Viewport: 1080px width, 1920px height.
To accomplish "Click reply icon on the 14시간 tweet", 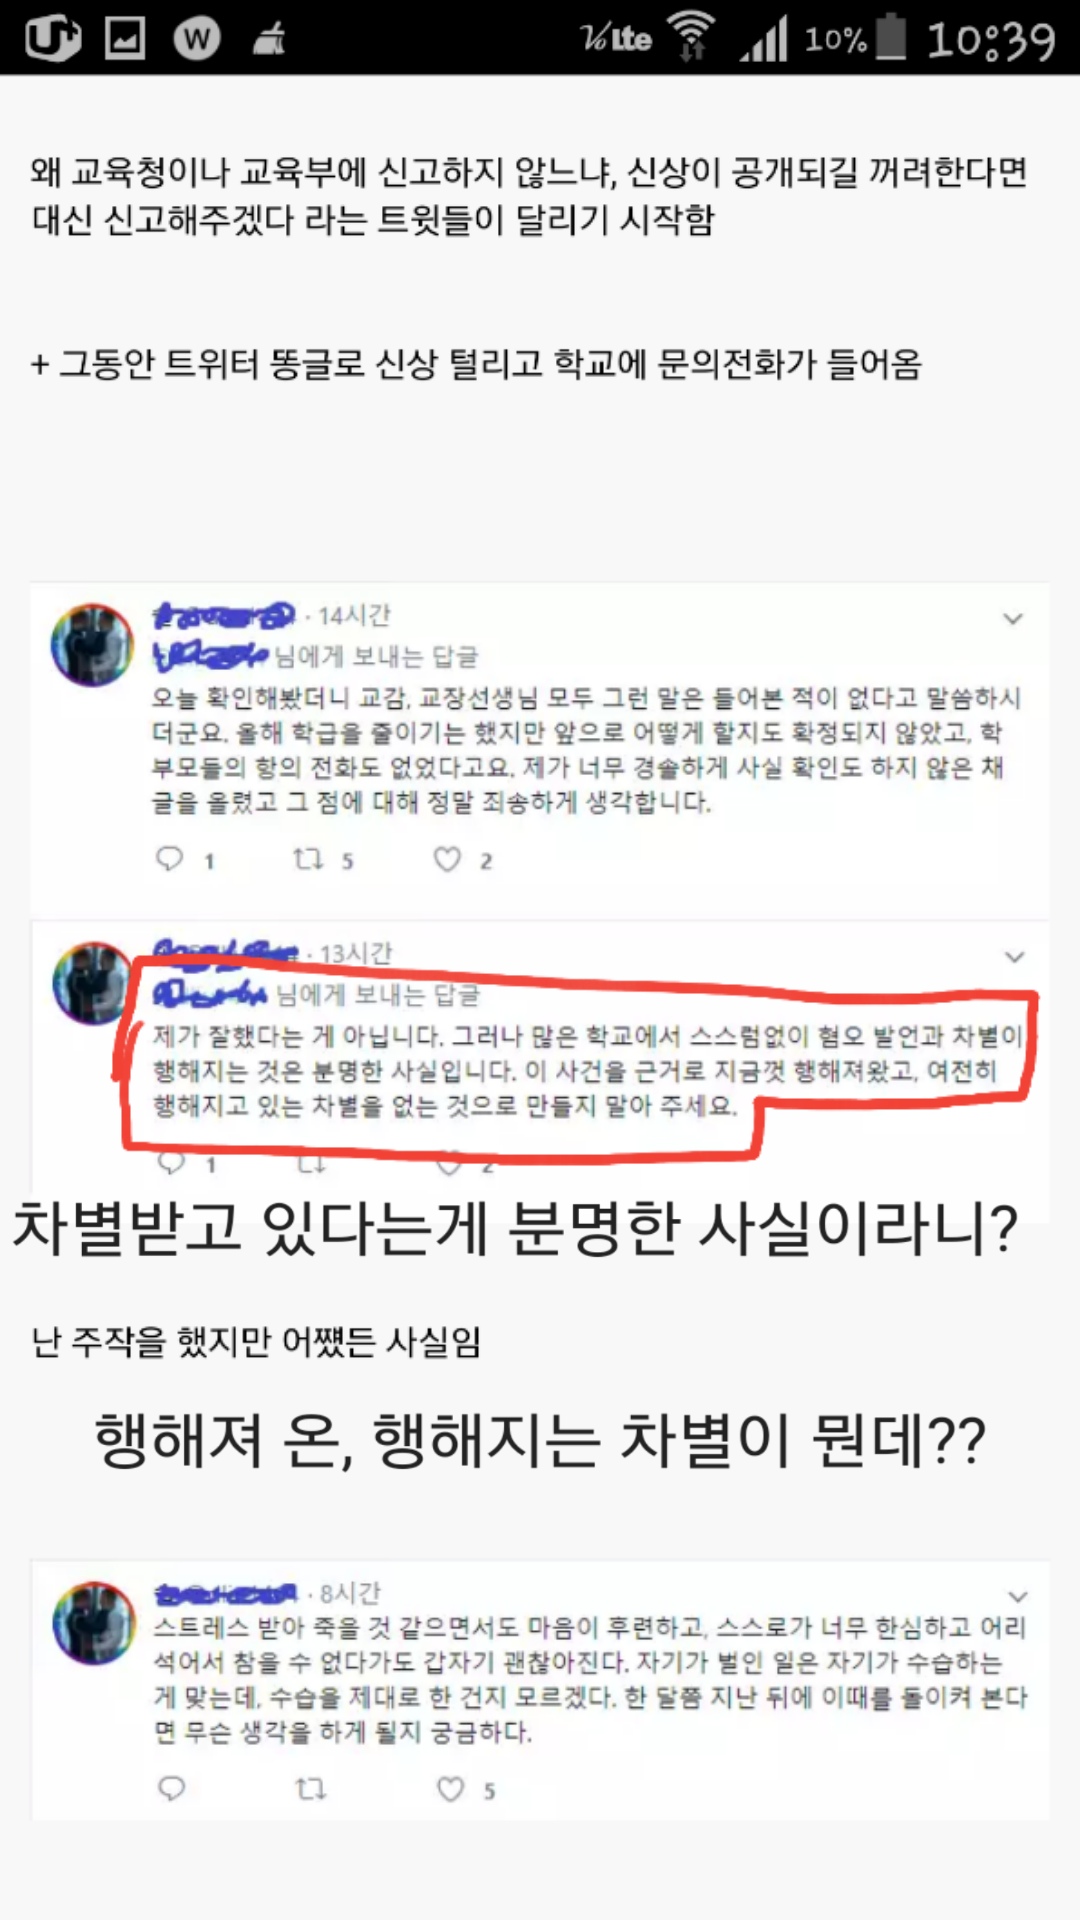I will [x=170, y=859].
